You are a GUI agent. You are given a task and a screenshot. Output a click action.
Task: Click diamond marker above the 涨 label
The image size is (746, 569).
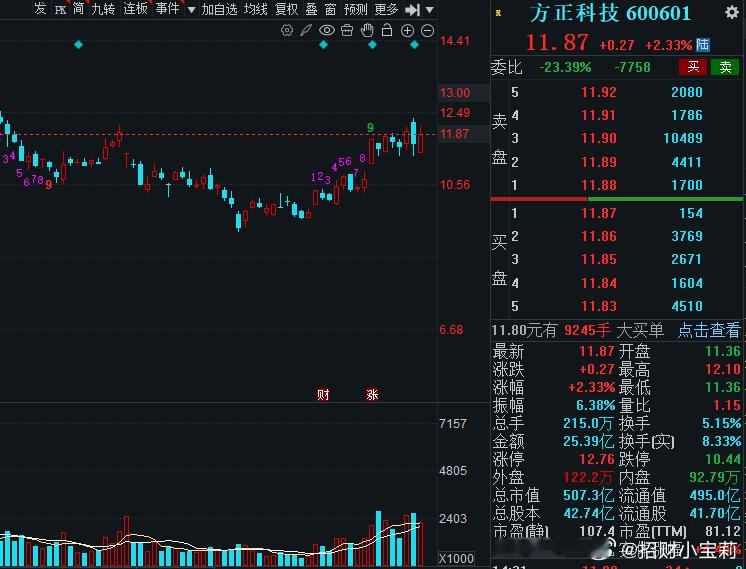[373, 45]
